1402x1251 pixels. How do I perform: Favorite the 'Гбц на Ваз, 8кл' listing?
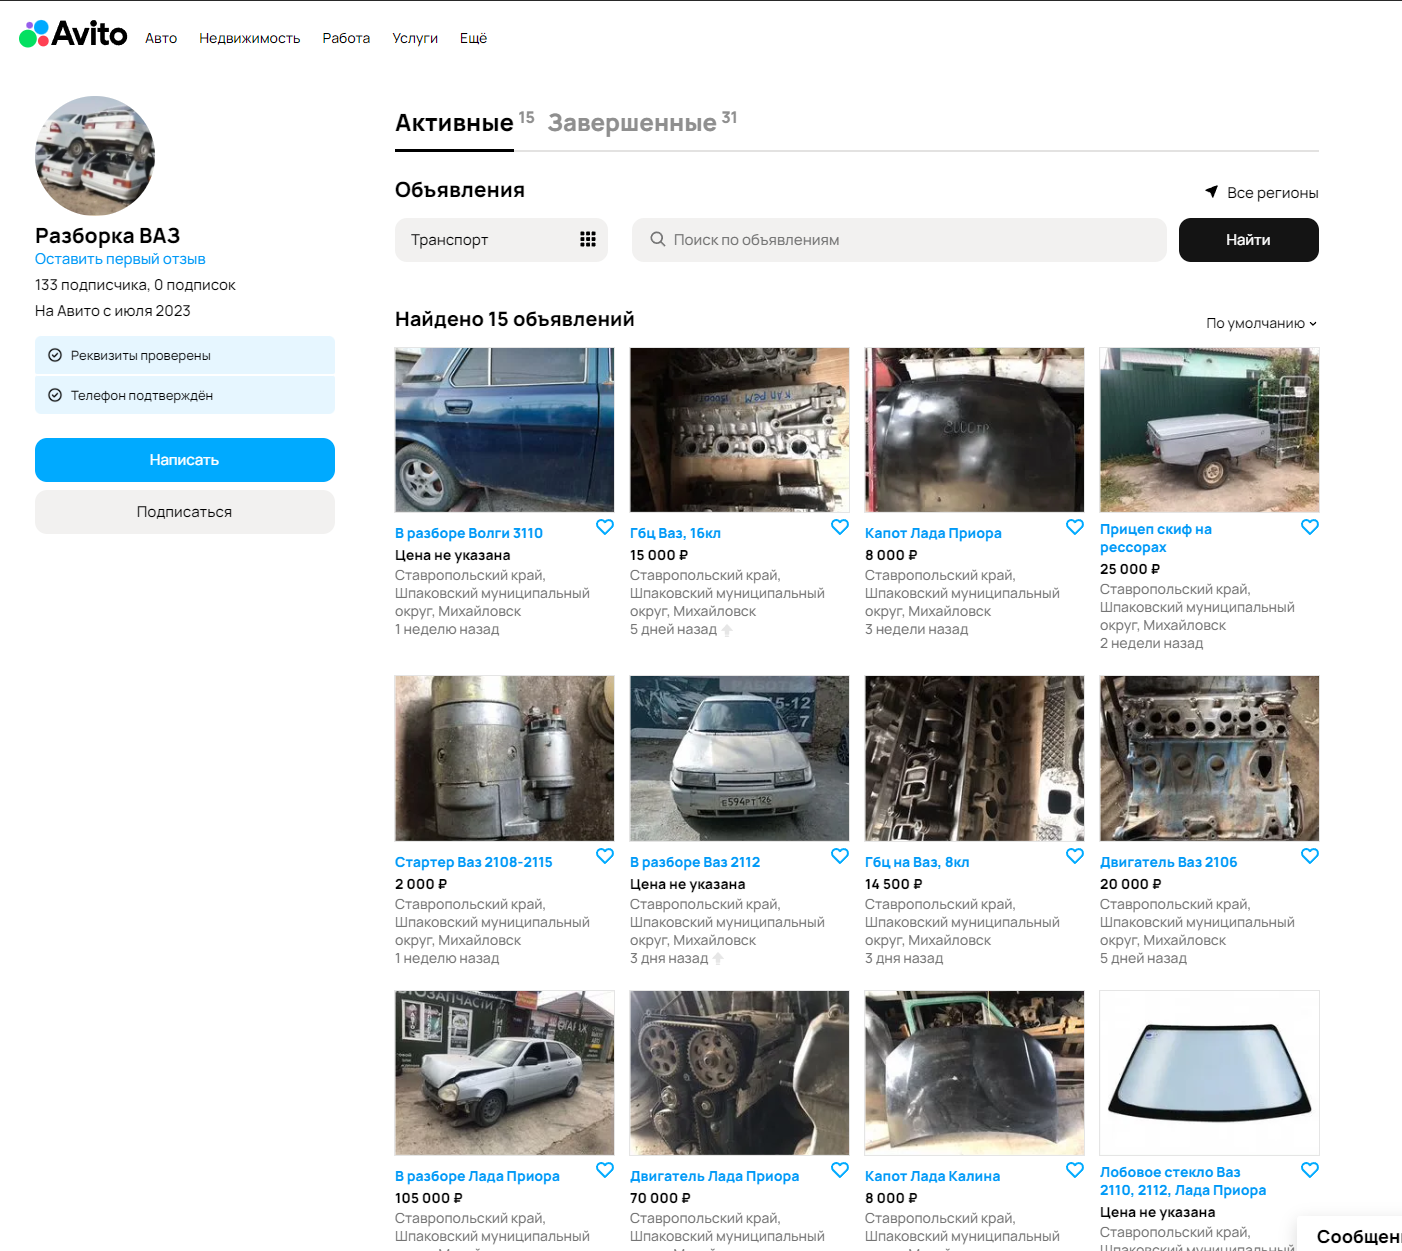[1075, 856]
